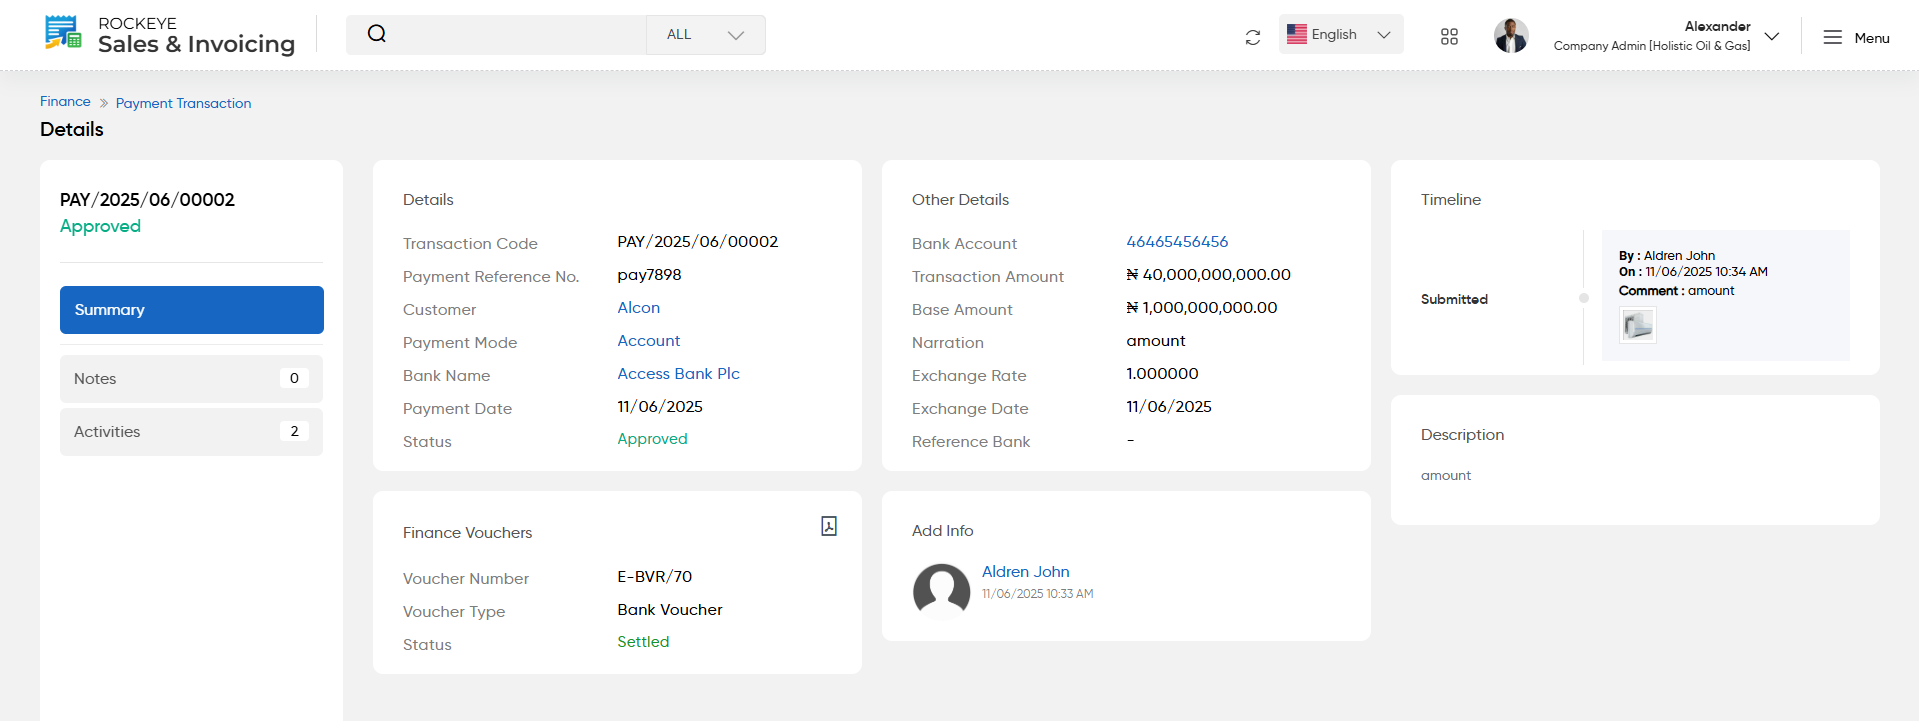Screen dimensions: 1919x721
Task: Click the search magnifier icon
Action: (x=376, y=34)
